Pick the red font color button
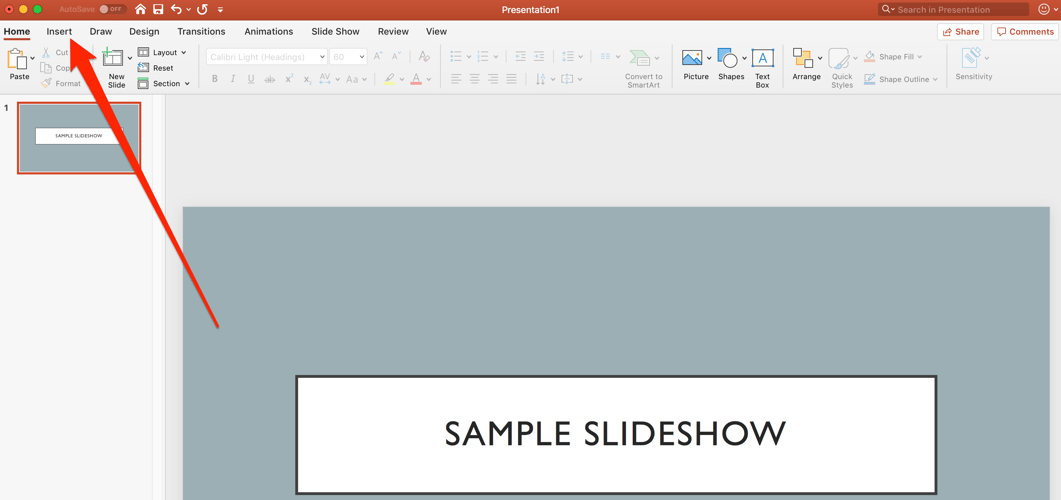 point(416,79)
